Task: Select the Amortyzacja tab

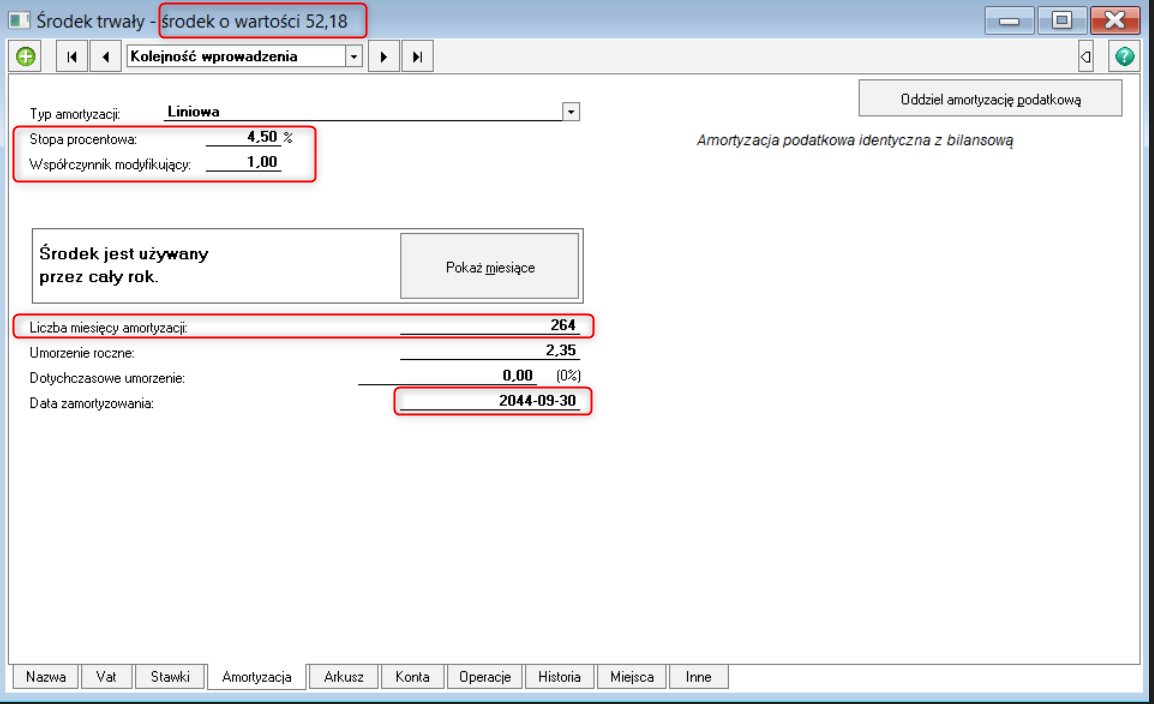Action: click(257, 677)
